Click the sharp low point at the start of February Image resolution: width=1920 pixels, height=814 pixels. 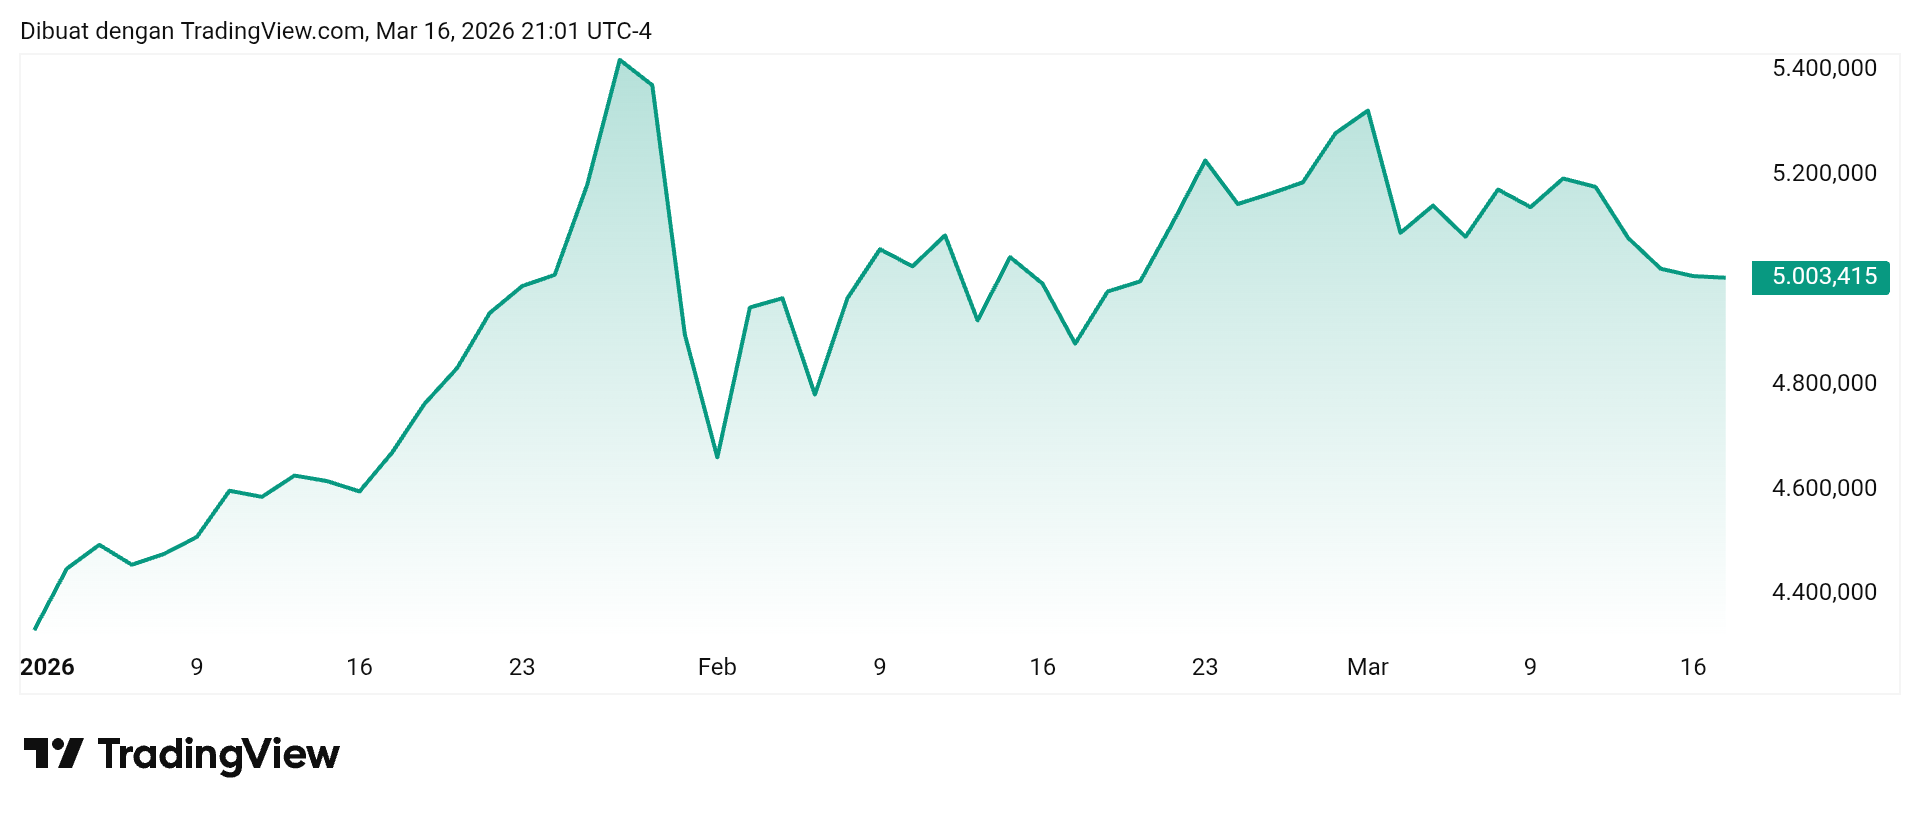717,457
